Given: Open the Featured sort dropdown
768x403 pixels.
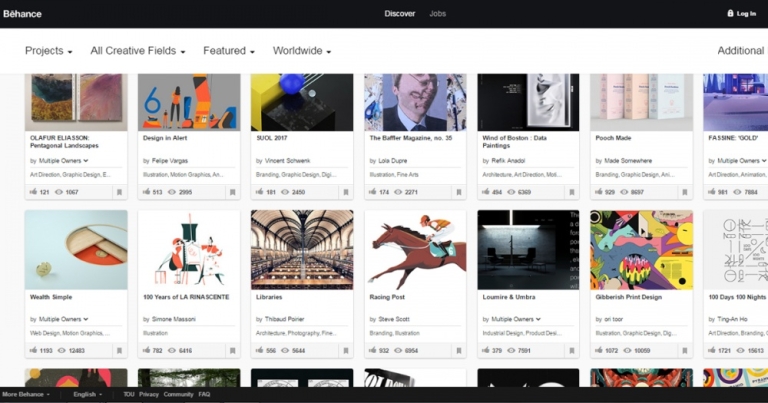Looking at the screenshot, I should coord(229,51).
